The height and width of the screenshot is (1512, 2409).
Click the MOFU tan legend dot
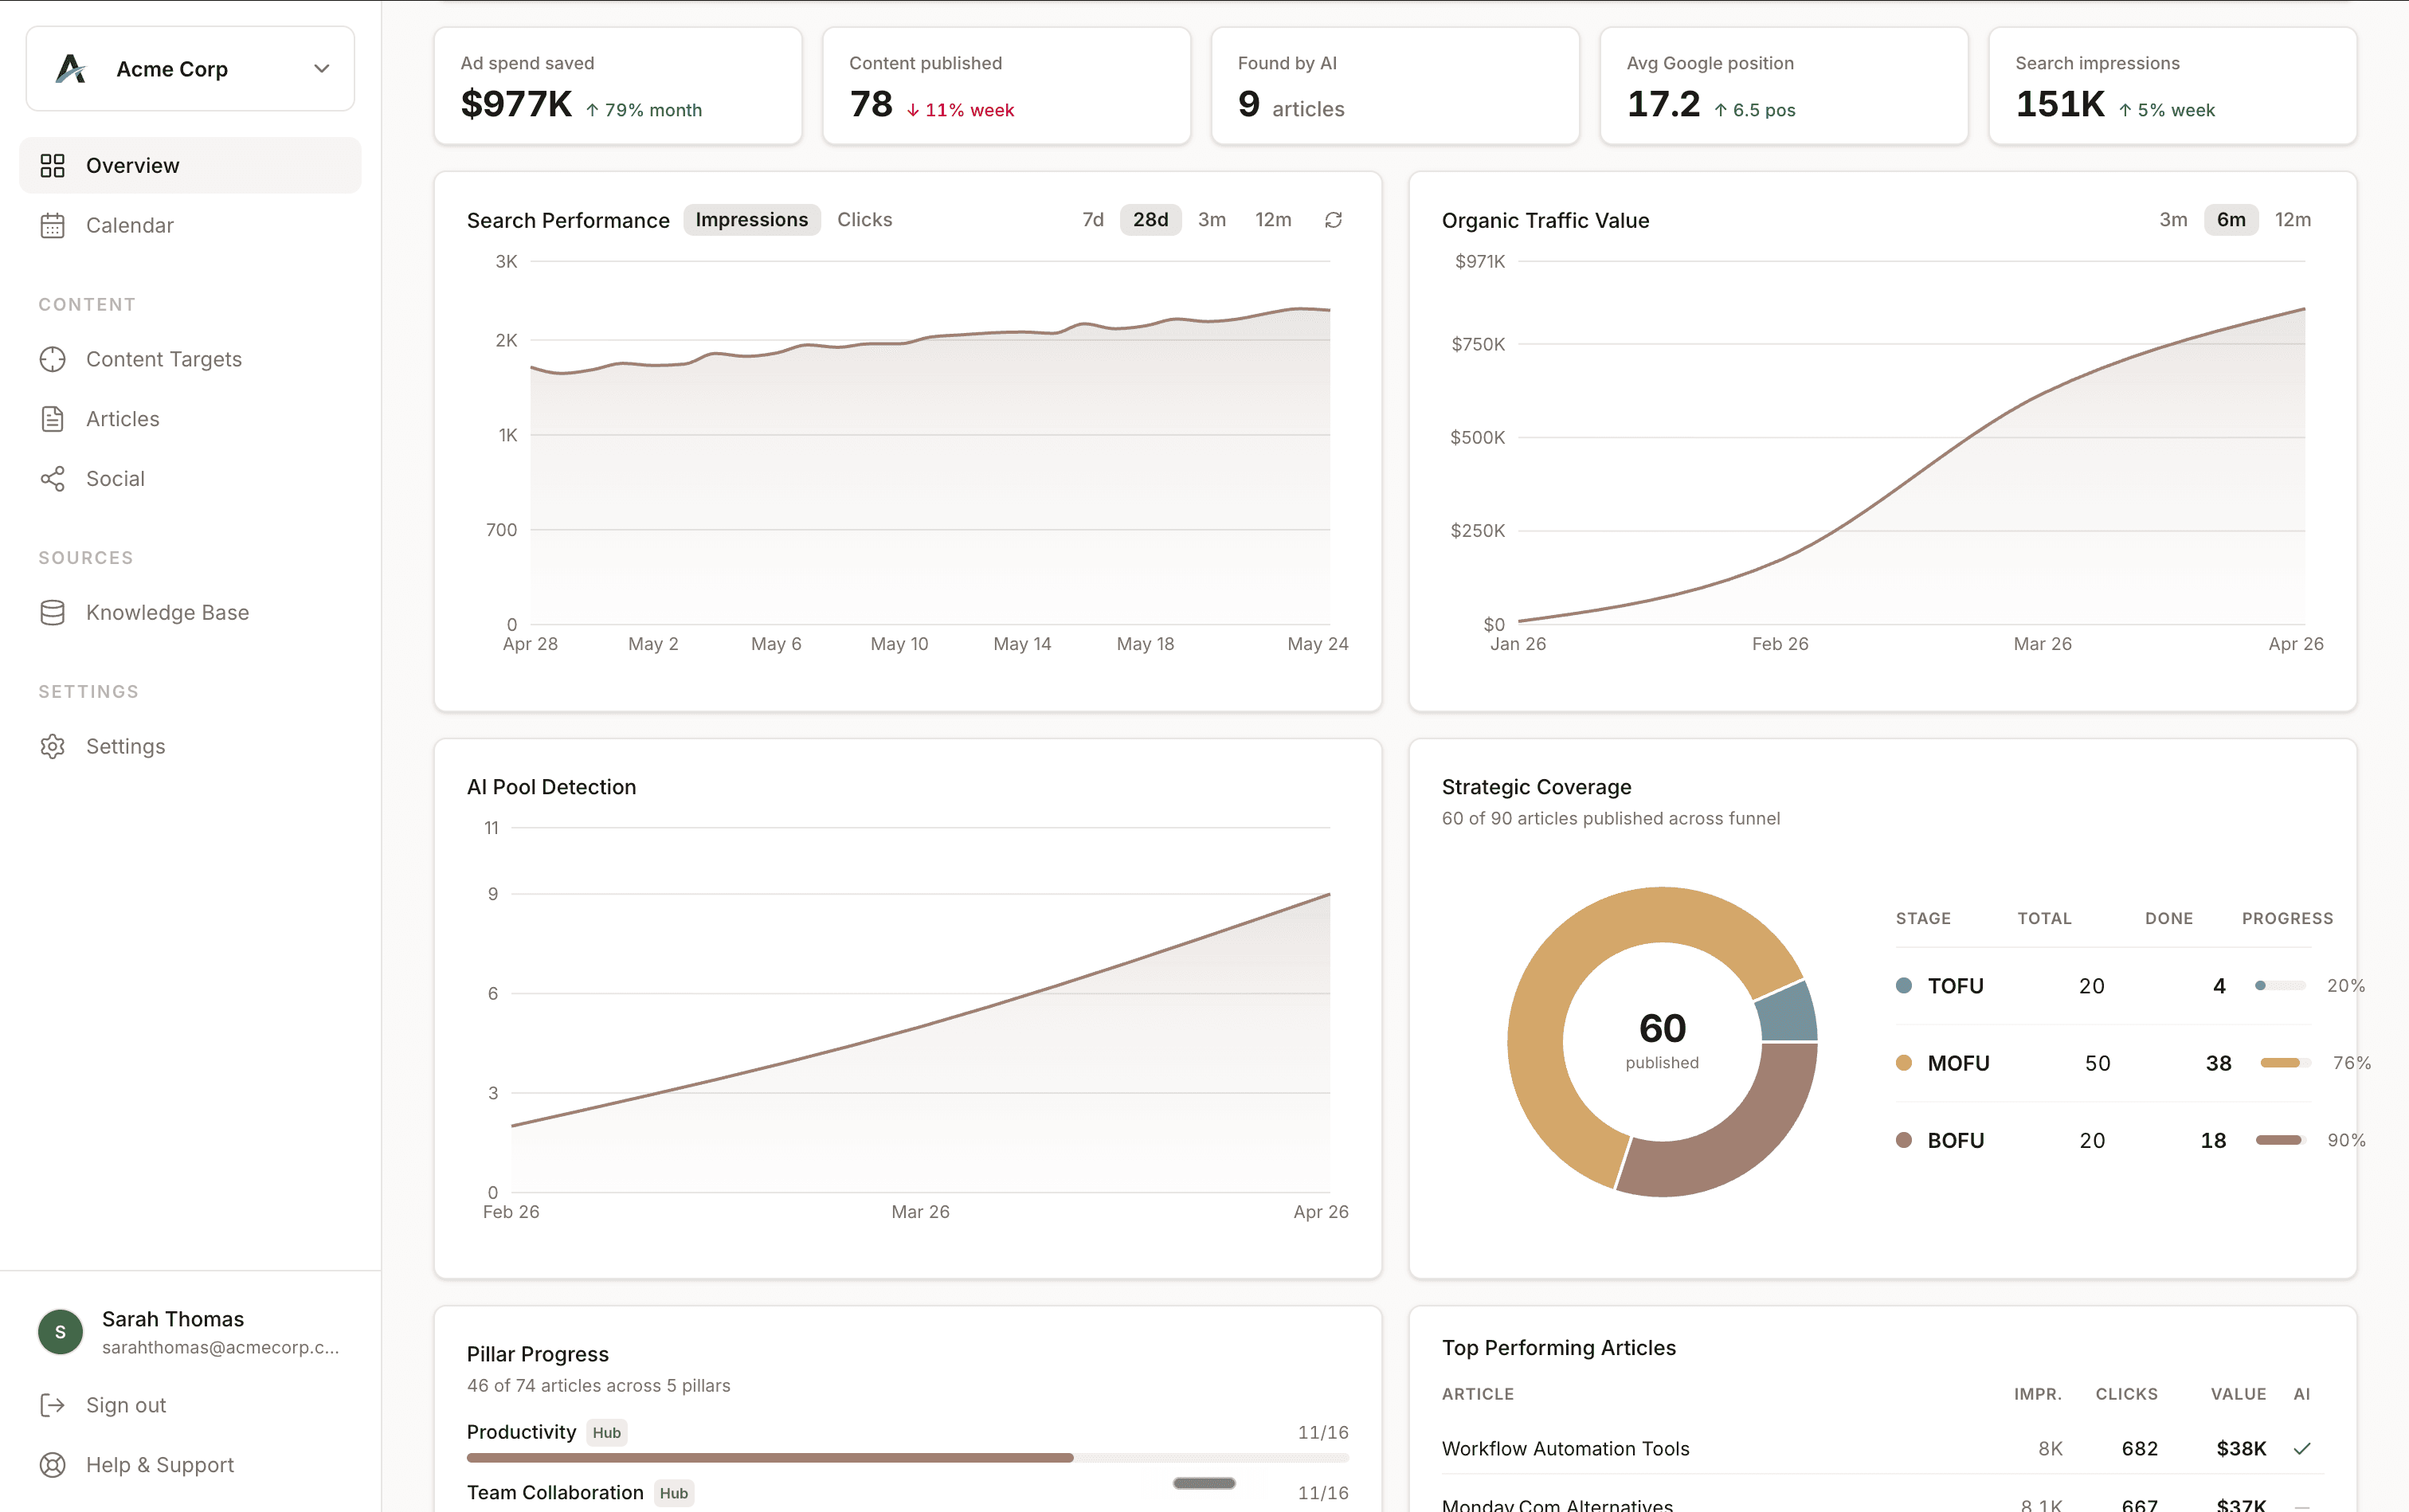click(1904, 1063)
